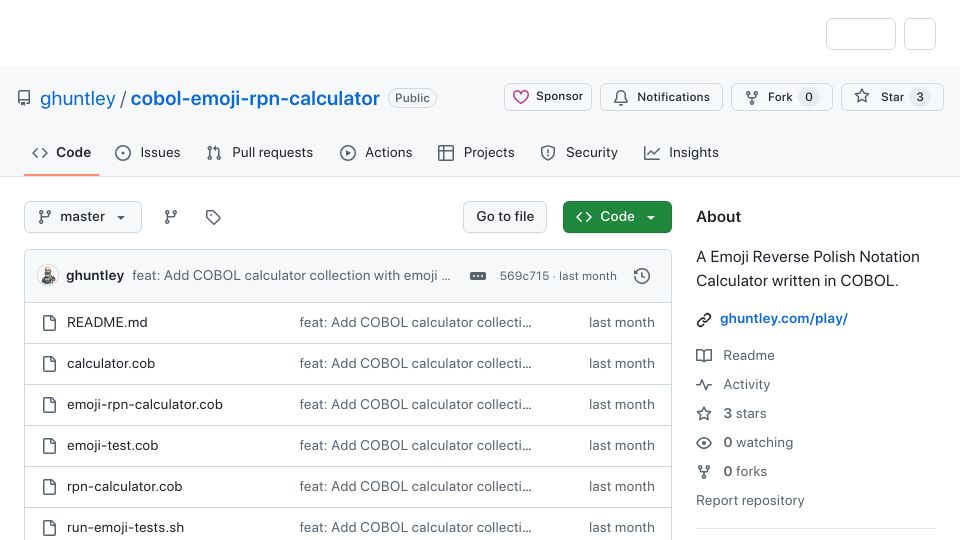Click the Go to file button
Screen dimensions: 960x540
[505, 217]
